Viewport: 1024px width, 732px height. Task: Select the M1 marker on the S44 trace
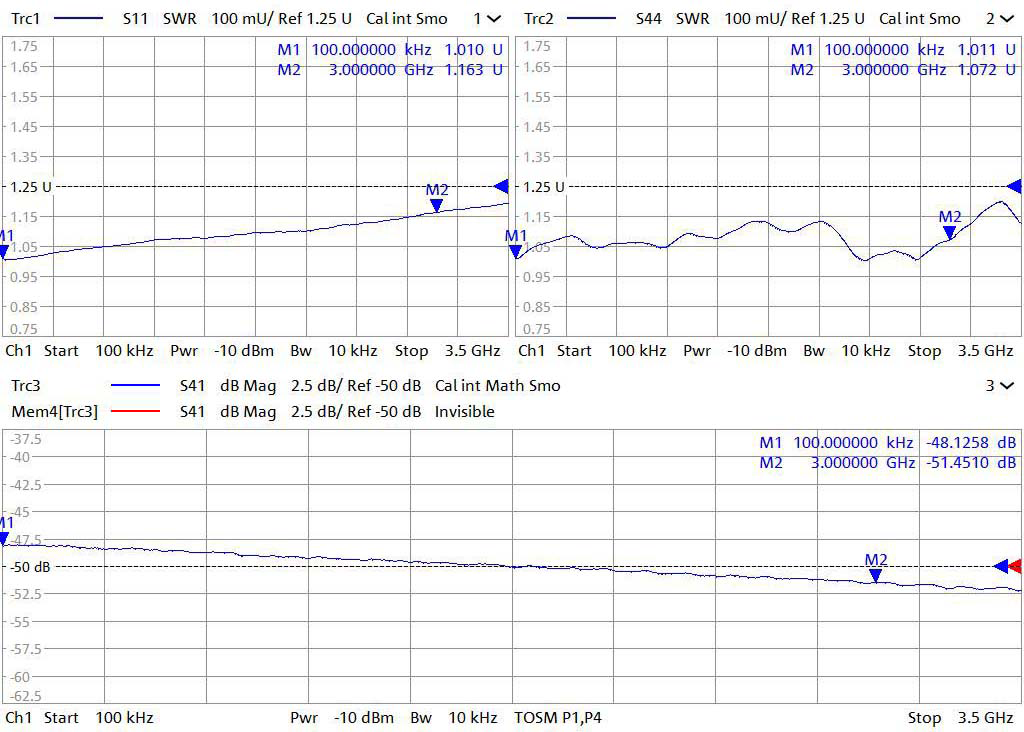tap(516, 251)
